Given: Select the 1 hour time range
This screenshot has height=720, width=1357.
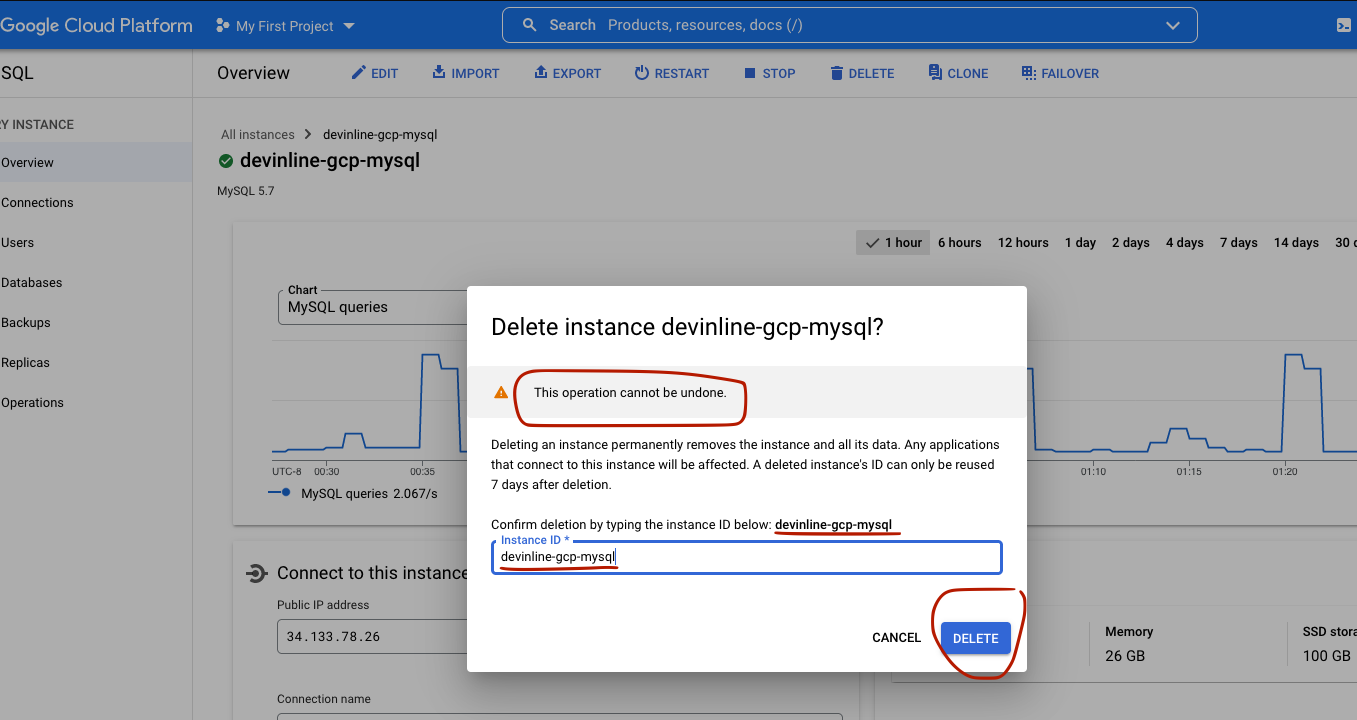Looking at the screenshot, I should [893, 242].
